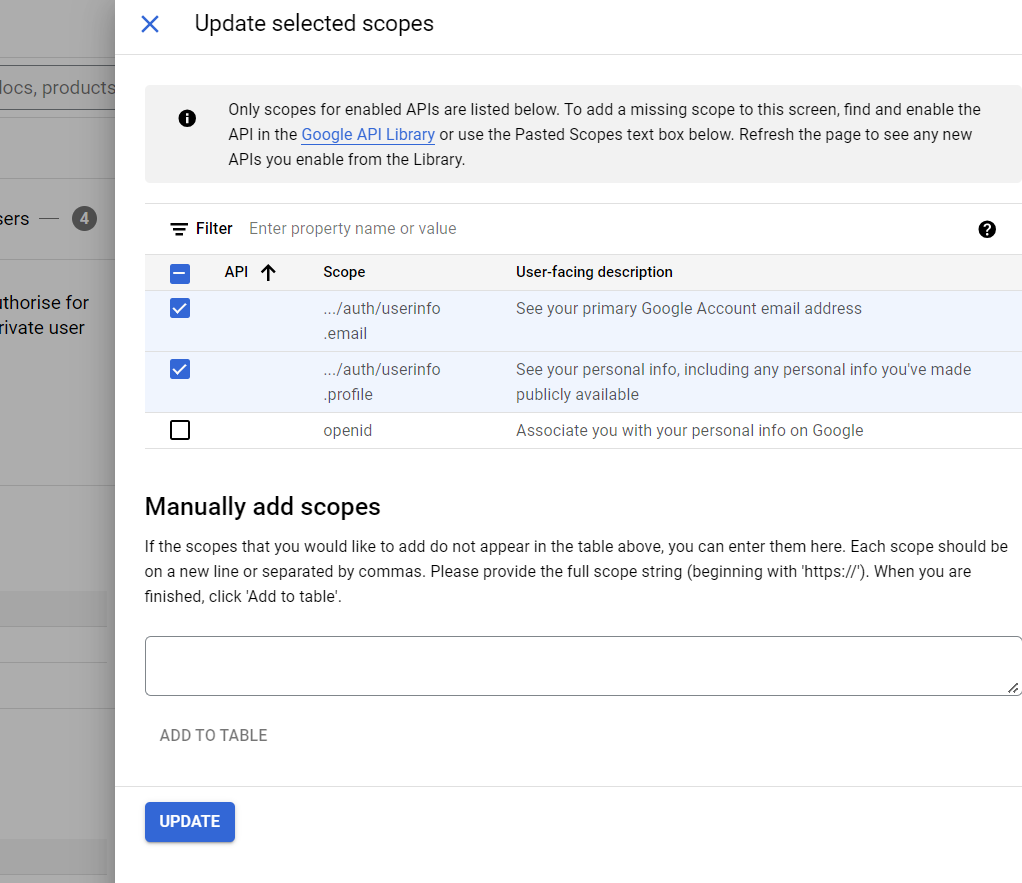The width and height of the screenshot is (1022, 883).
Task: Click the Filter icon above the table
Action: [179, 229]
